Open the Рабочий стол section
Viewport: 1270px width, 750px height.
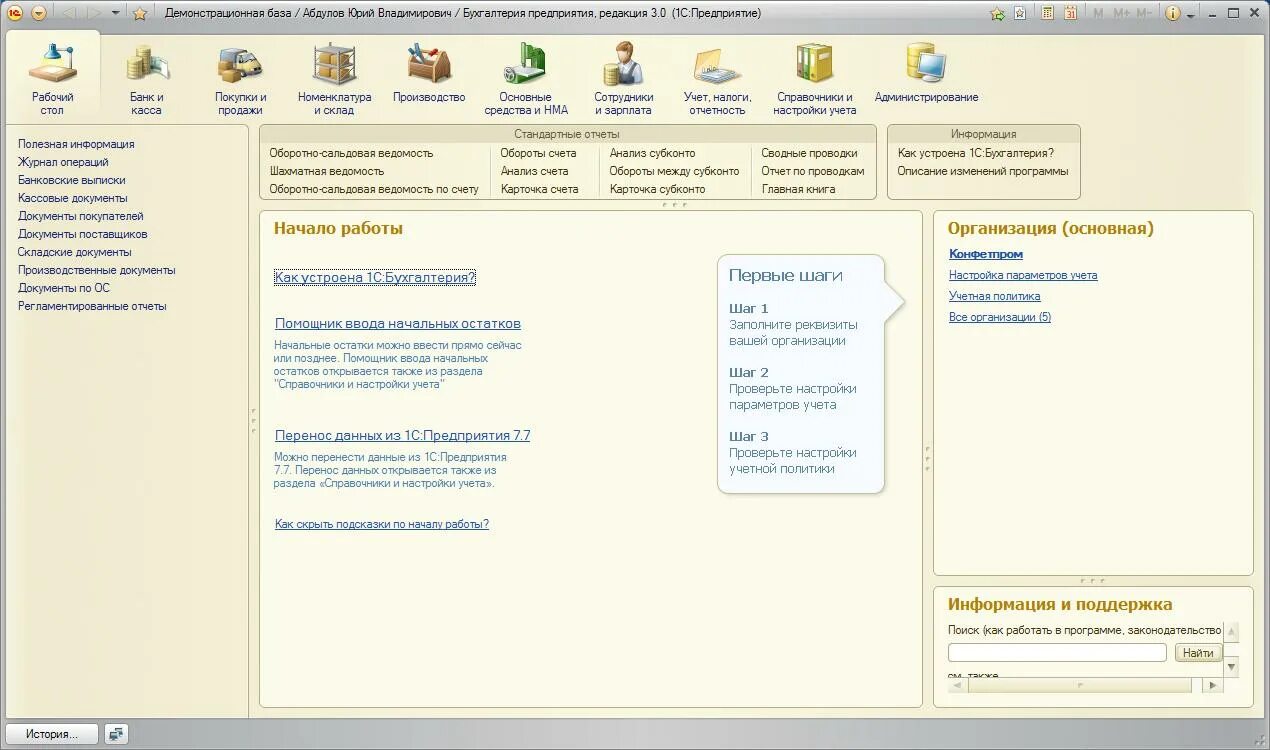52,78
